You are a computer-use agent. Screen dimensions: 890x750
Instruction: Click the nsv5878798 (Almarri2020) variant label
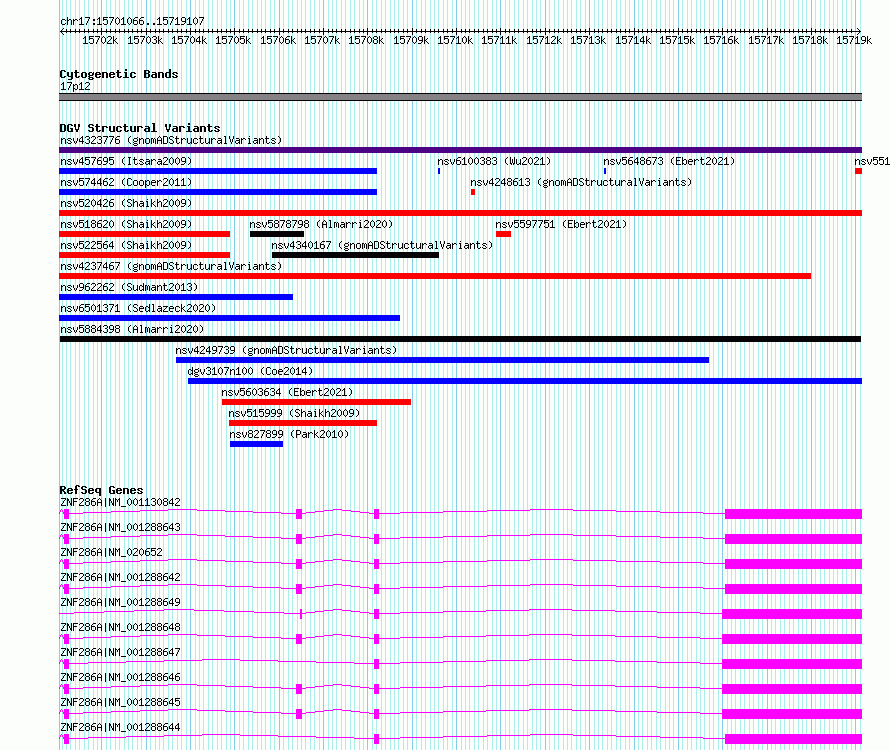[x=321, y=224]
